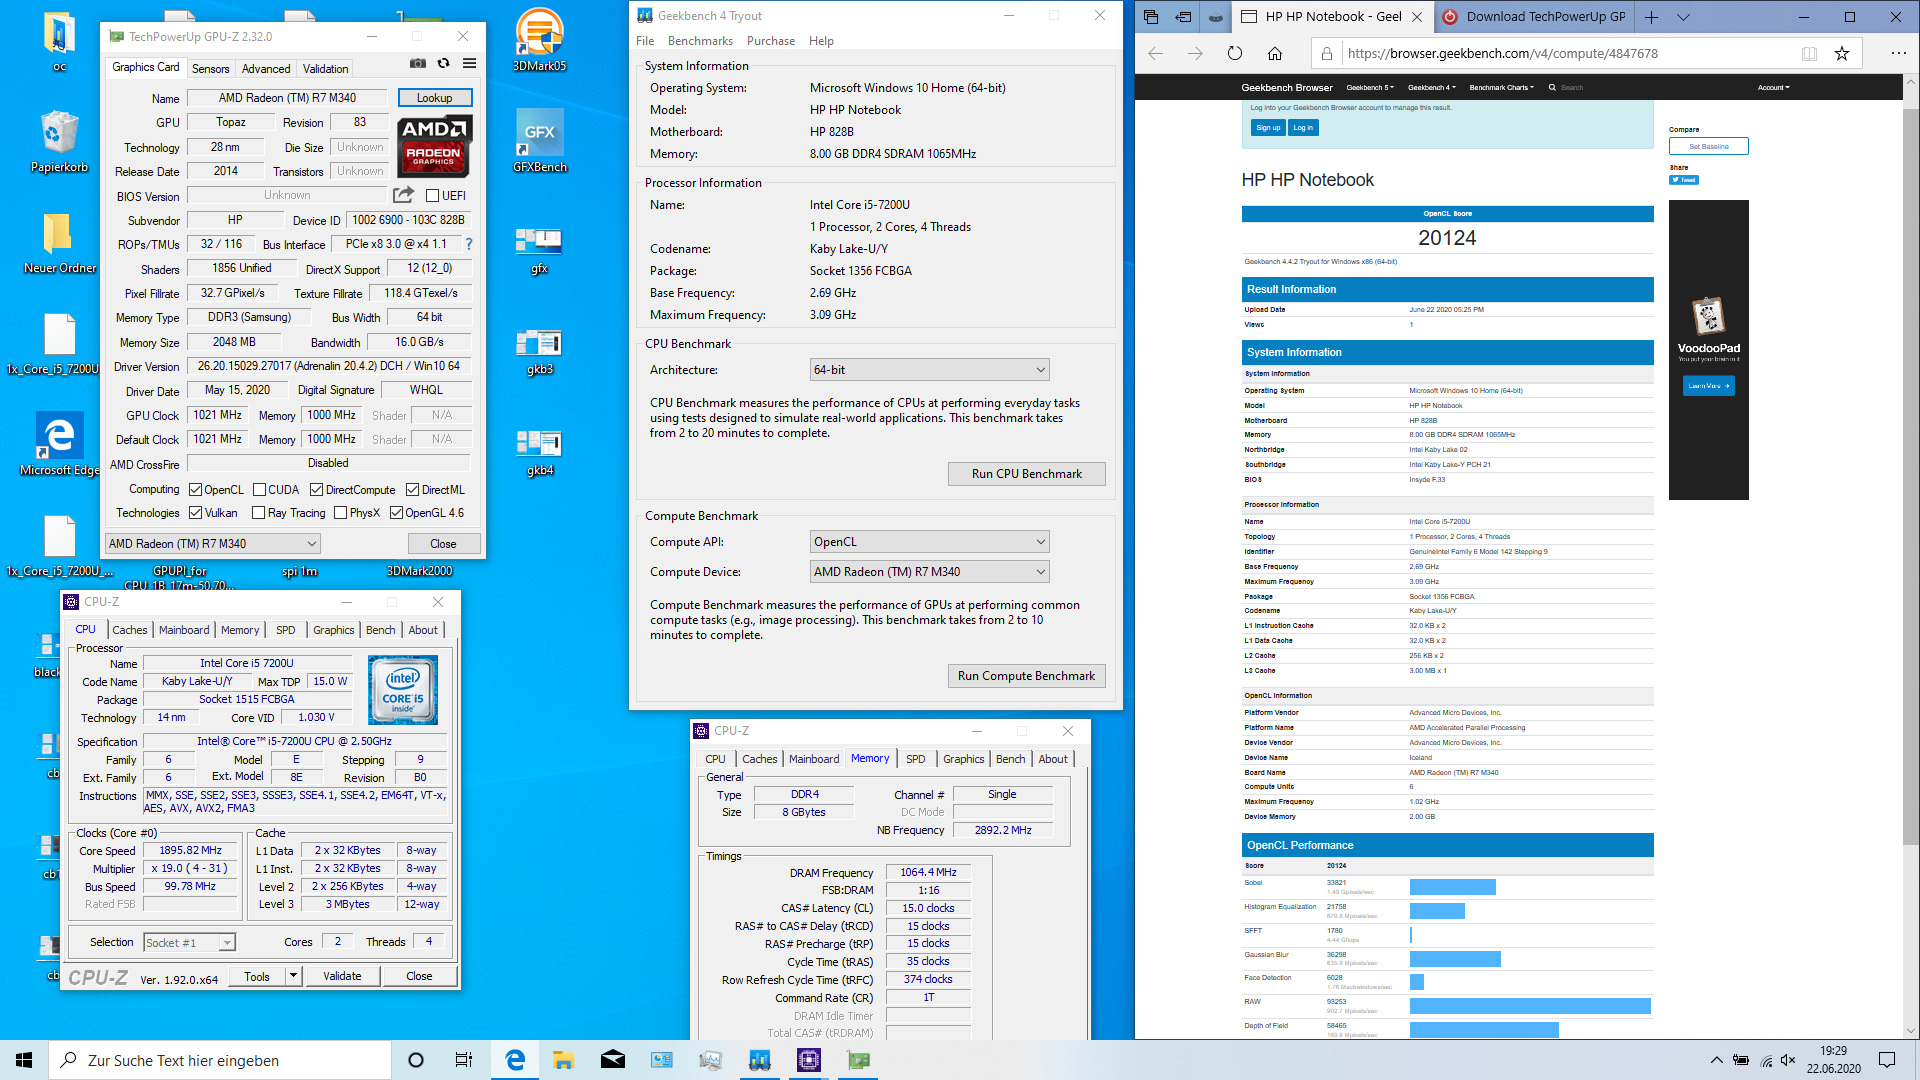The image size is (1920, 1080).
Task: Click the Edge address bar URL
Action: click(x=1502, y=54)
